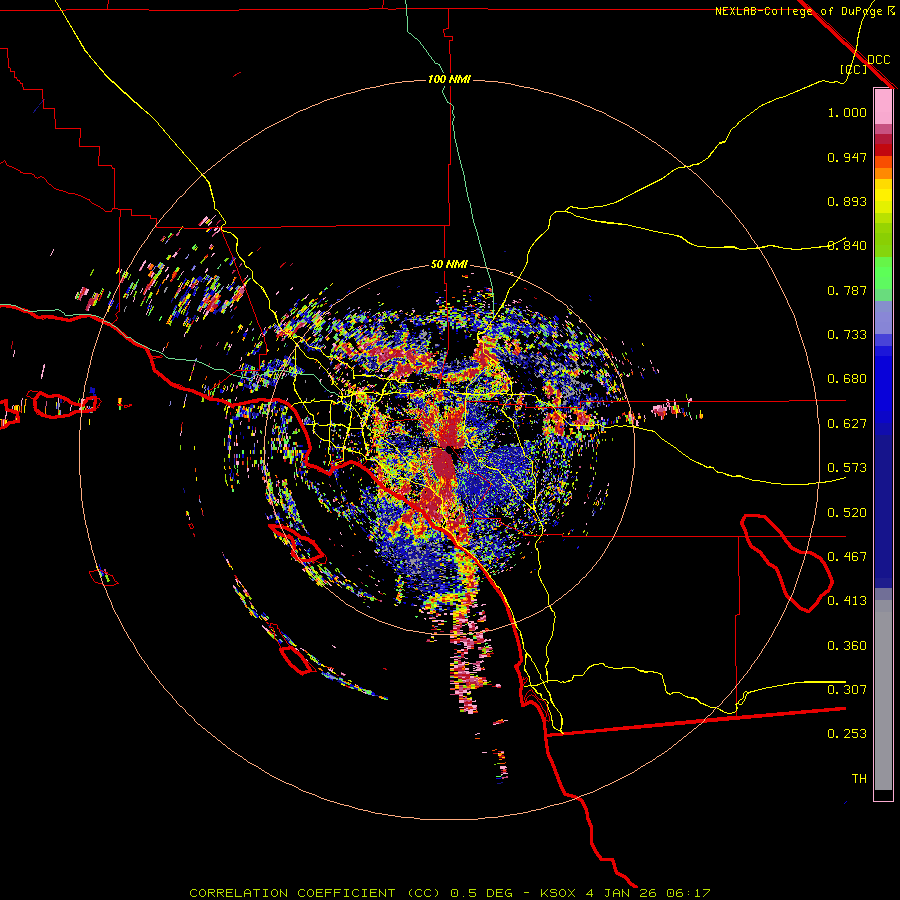This screenshot has height=900, width=900.
Task: Select the 0.520 scale value
Action: (x=847, y=513)
